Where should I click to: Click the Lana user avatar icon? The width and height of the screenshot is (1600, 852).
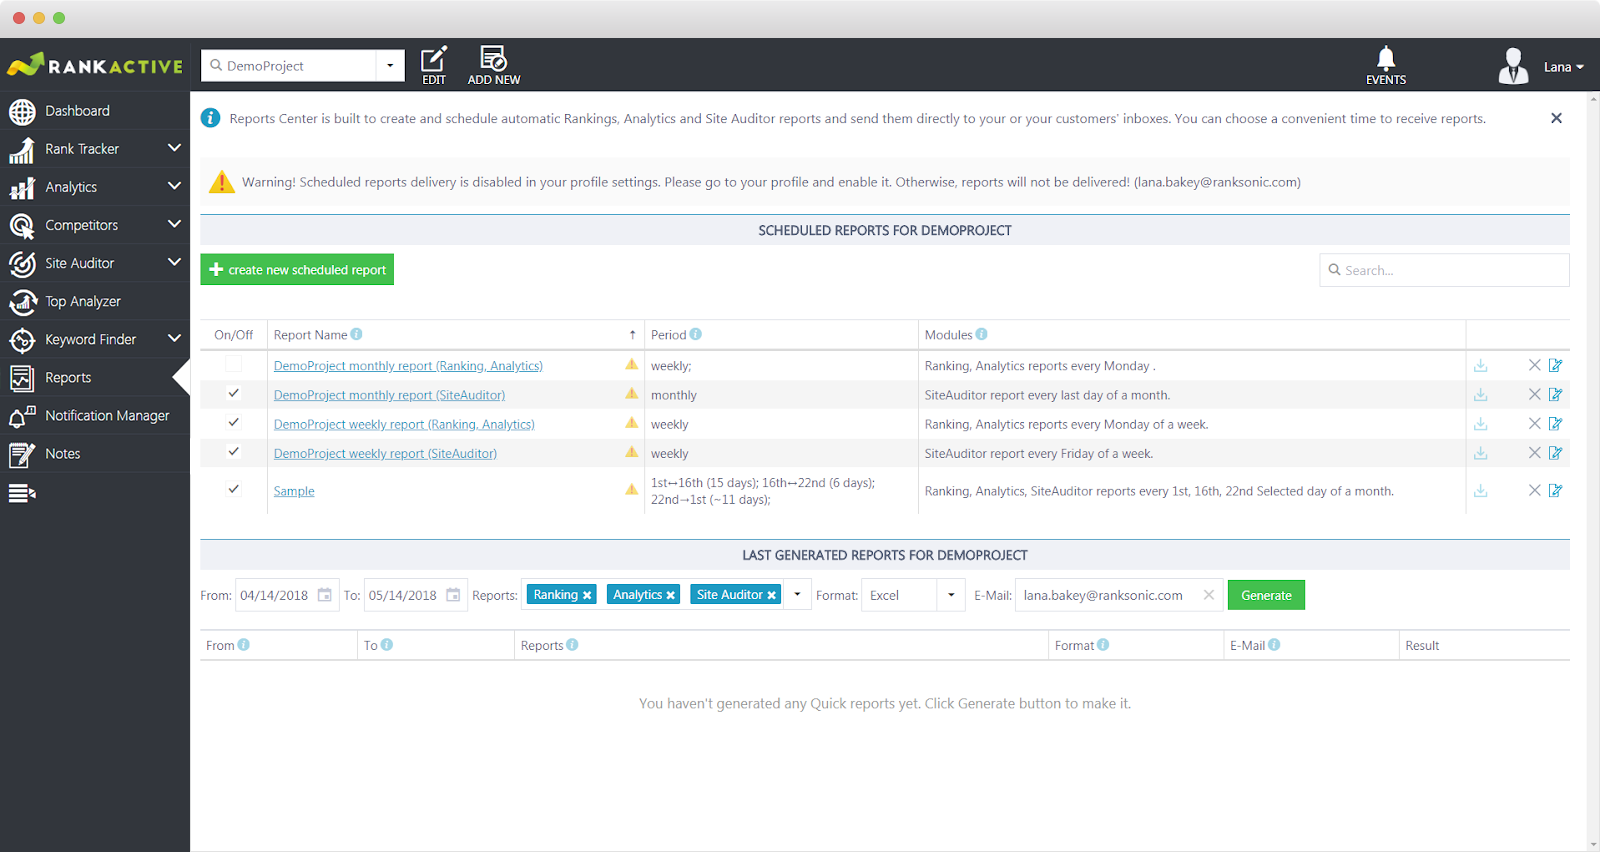[x=1513, y=66]
